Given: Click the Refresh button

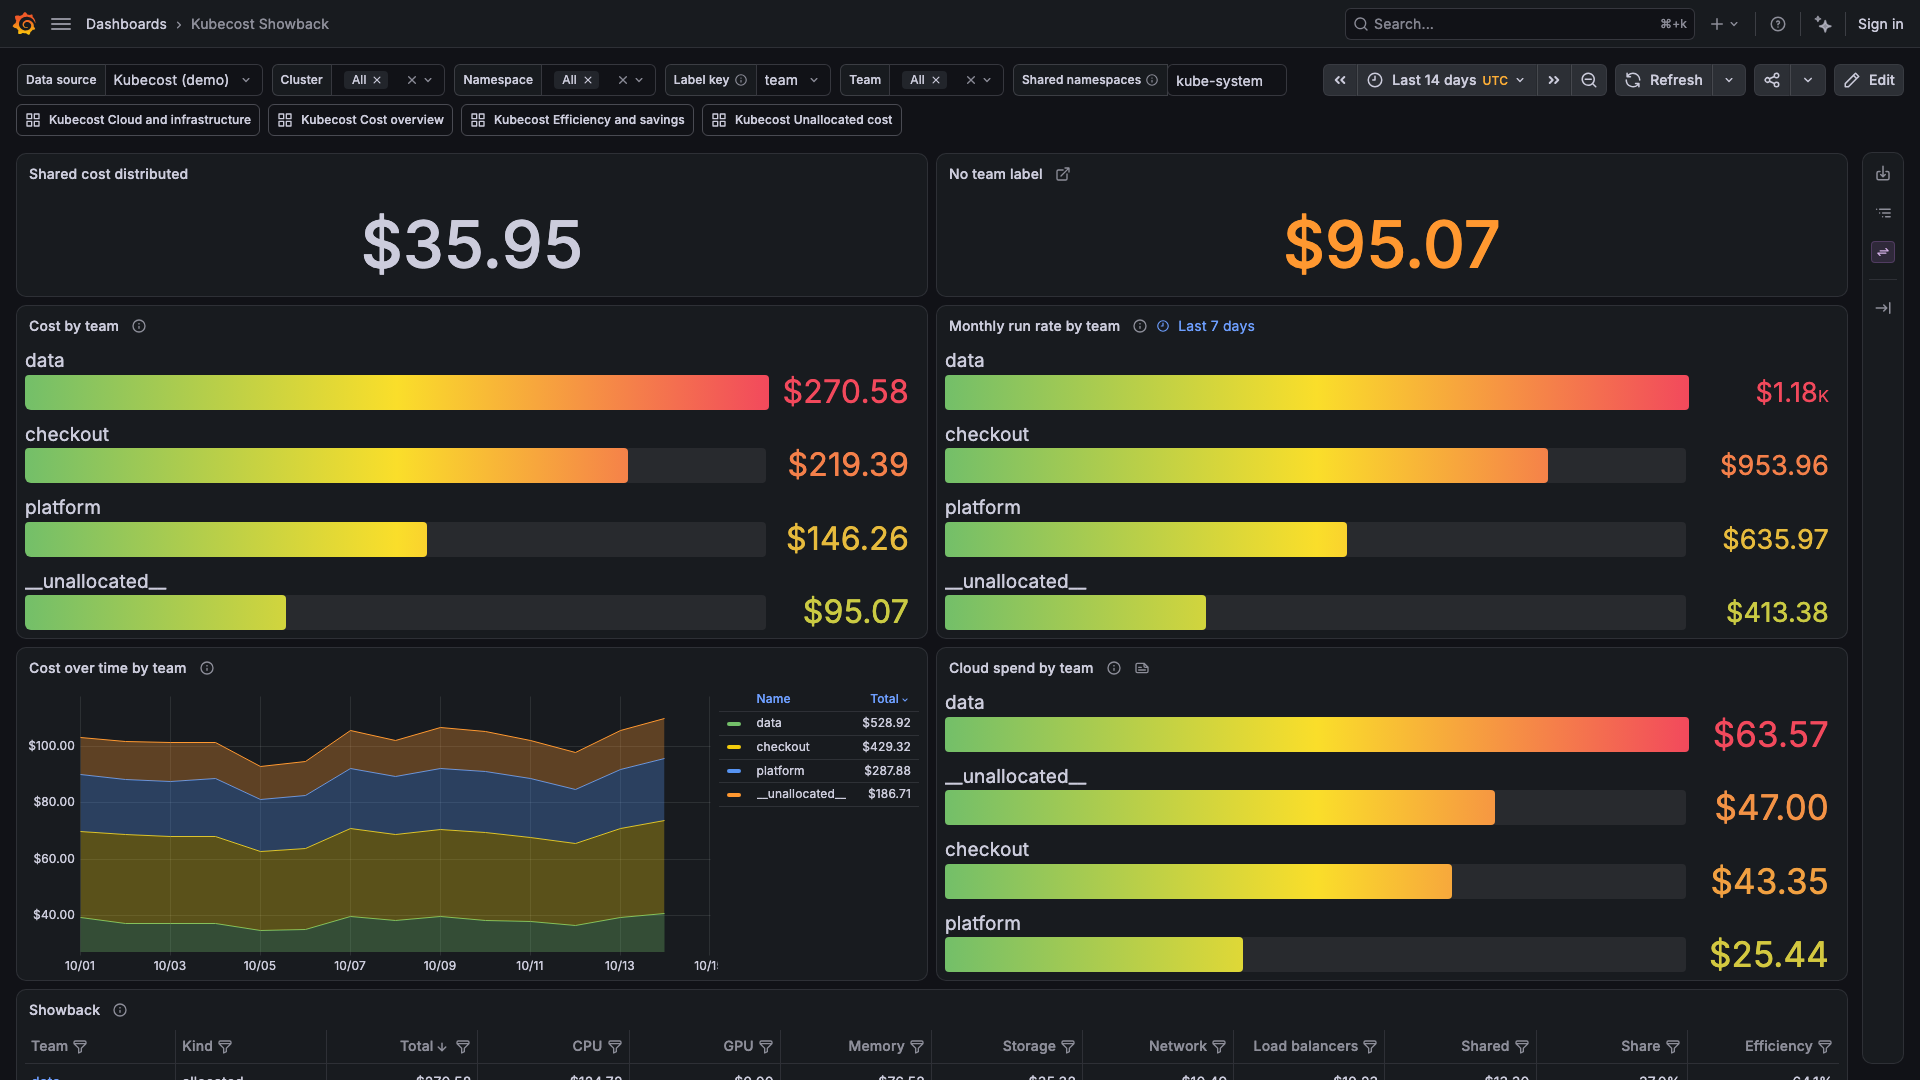Looking at the screenshot, I should coord(1664,80).
